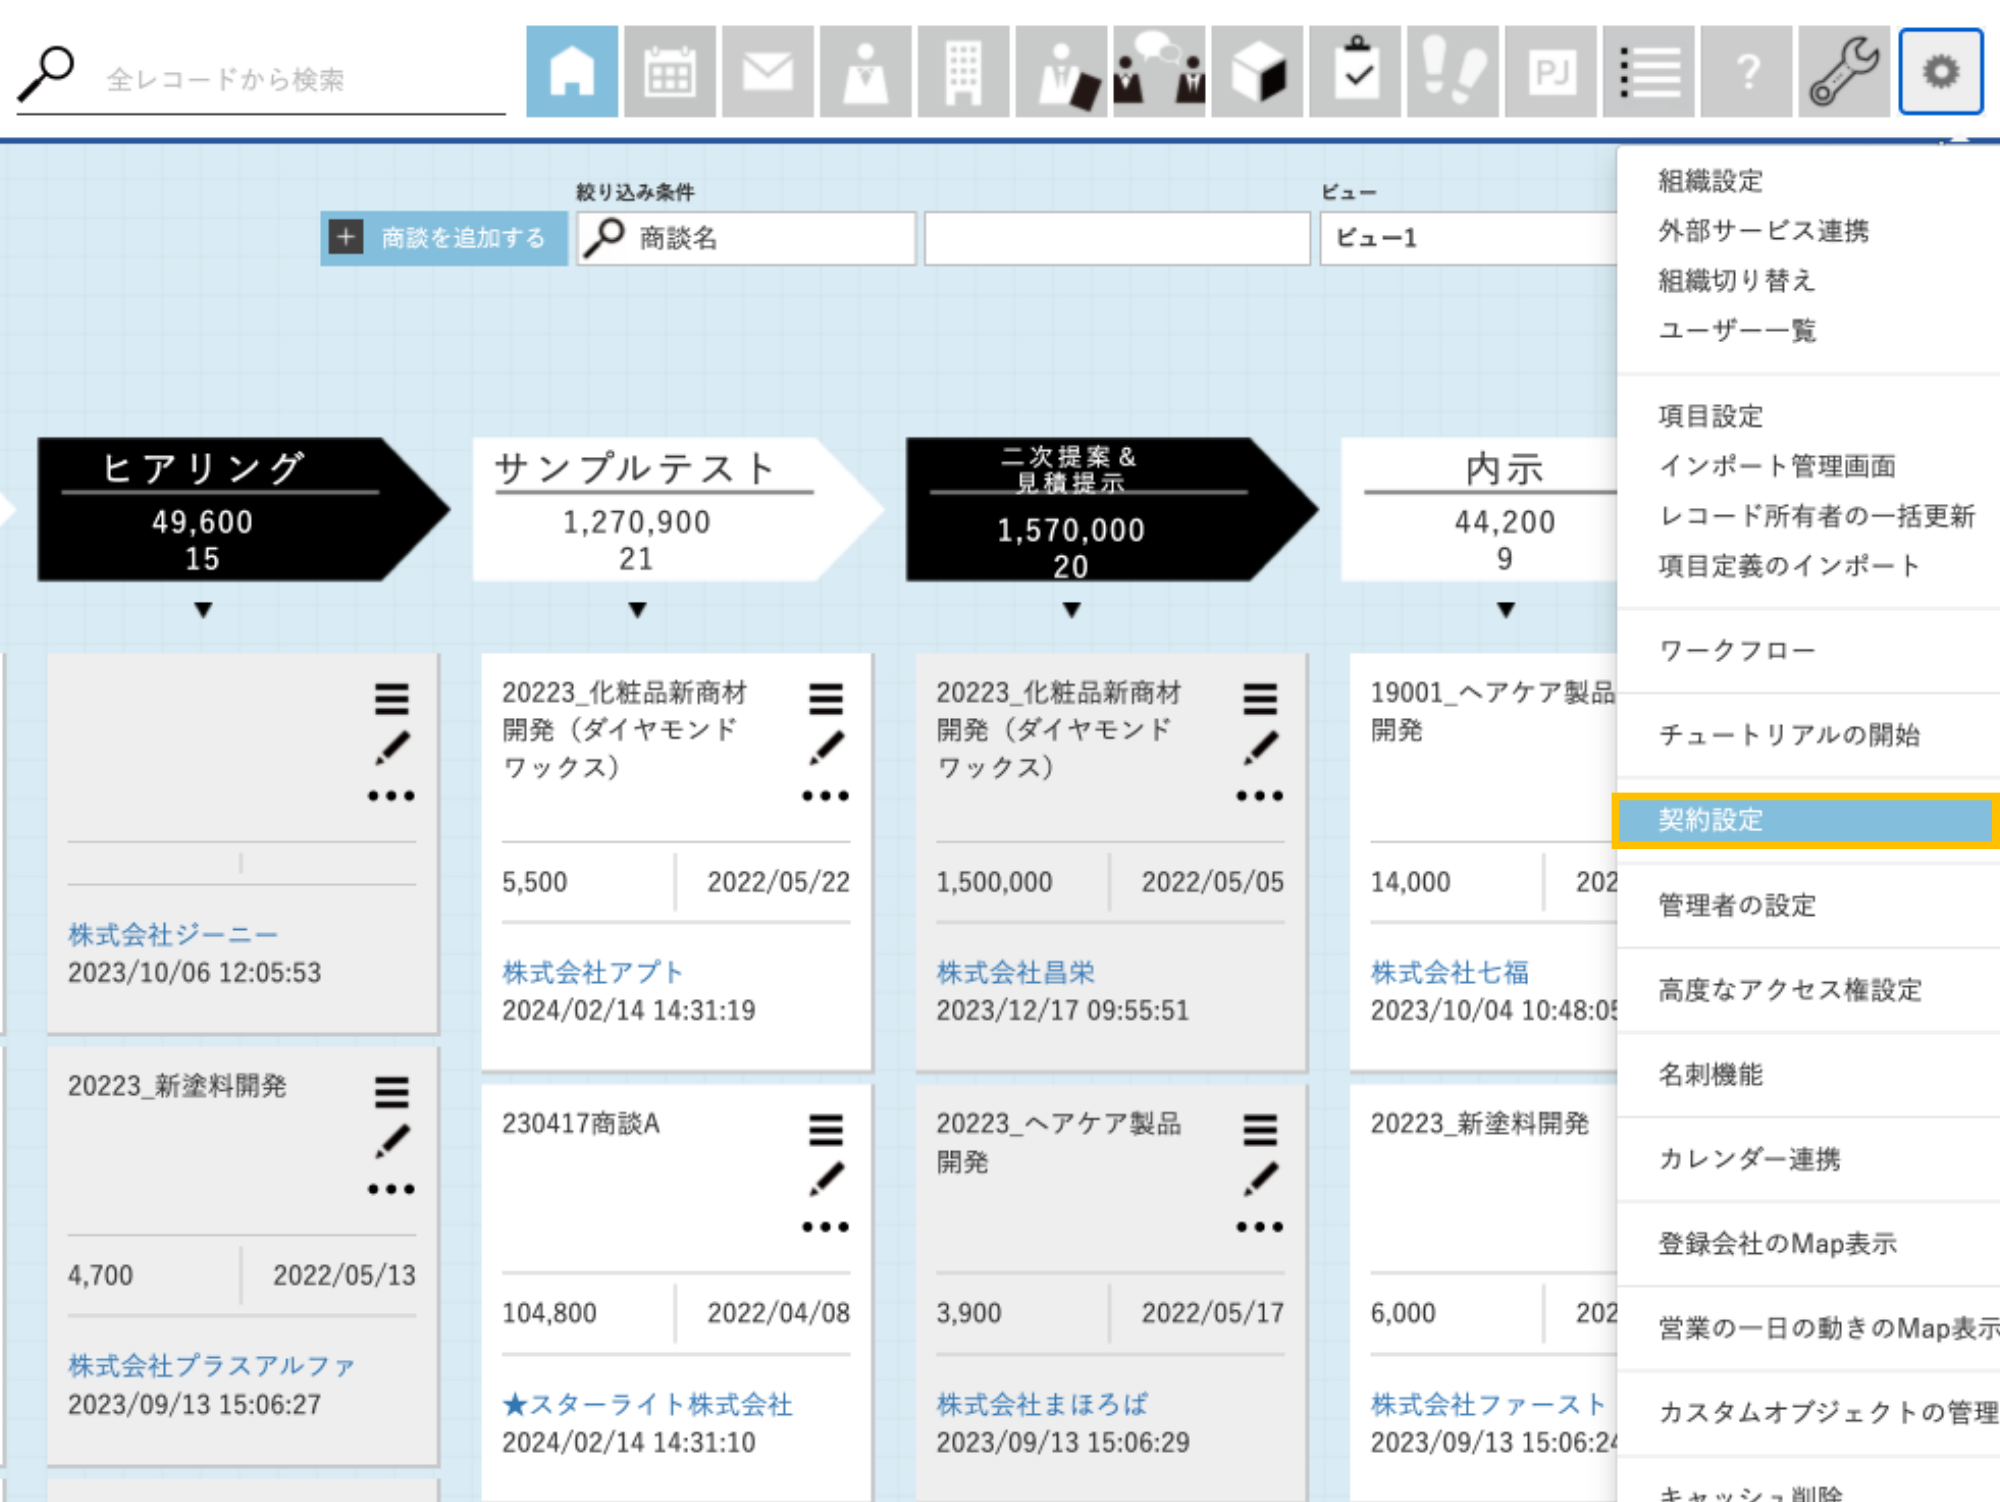Click the home icon in toolbar
Screen dimensions: 2000x1502
(x=571, y=72)
